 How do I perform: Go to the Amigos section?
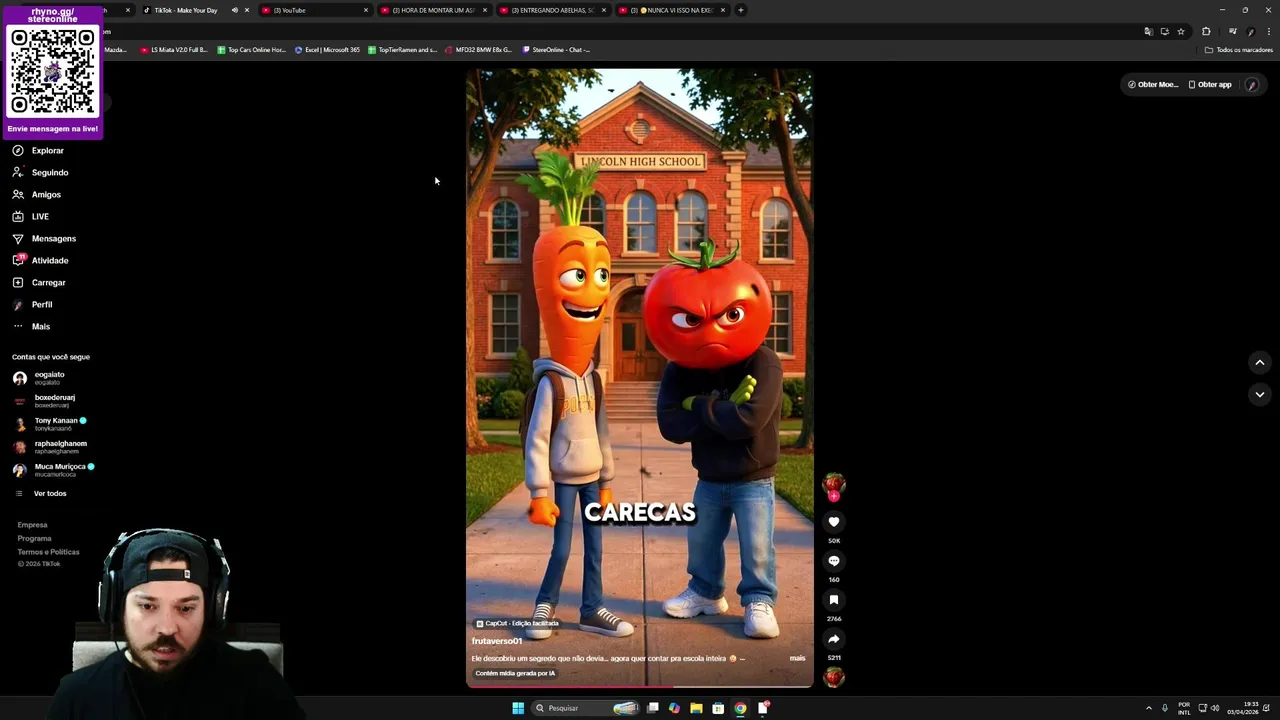[x=37, y=194]
